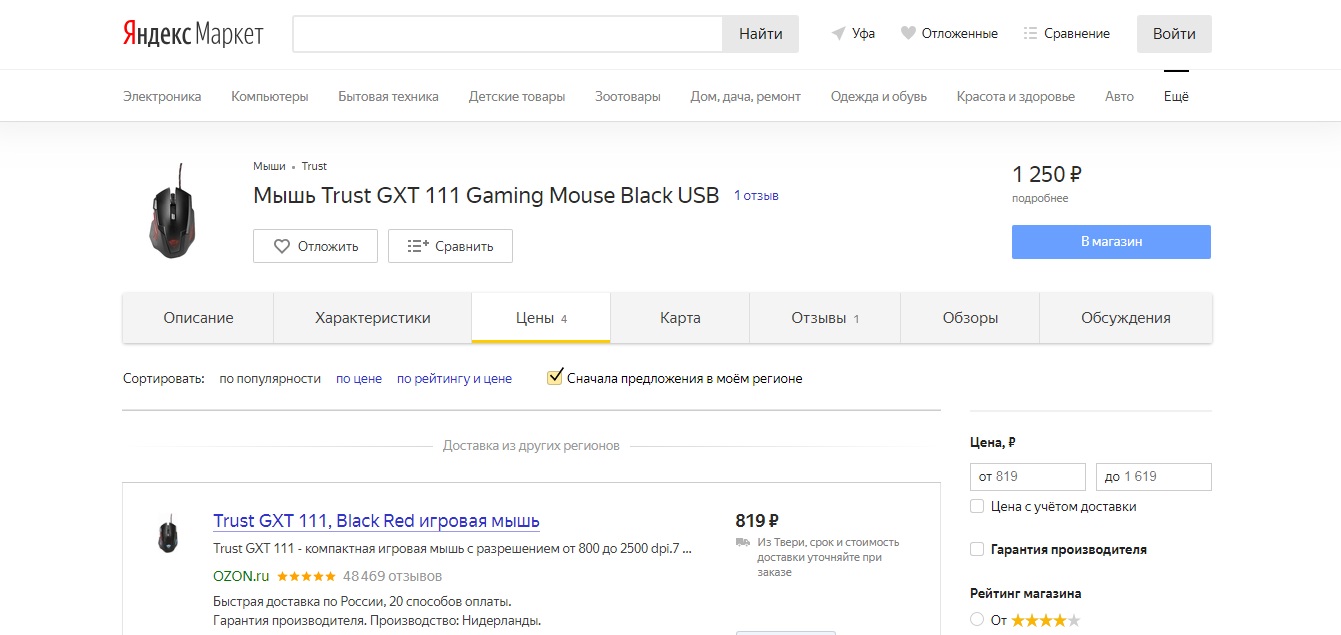Focus the main search input field
Viewport: 1341px width, 635px height.
508,34
